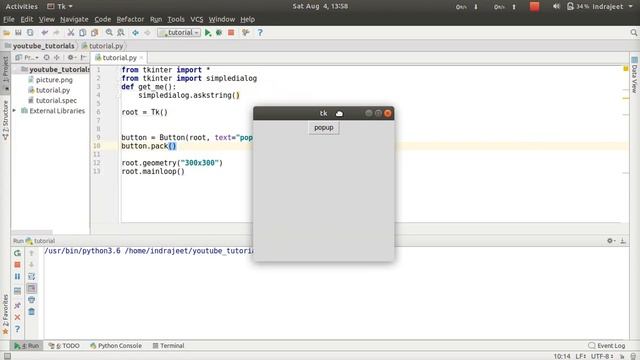
Task: Click the Save All toolbar icon
Action: tap(18, 33)
